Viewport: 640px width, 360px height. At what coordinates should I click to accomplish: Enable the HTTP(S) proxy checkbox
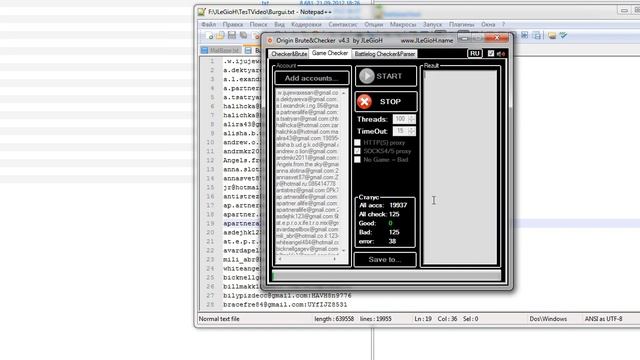coord(358,142)
